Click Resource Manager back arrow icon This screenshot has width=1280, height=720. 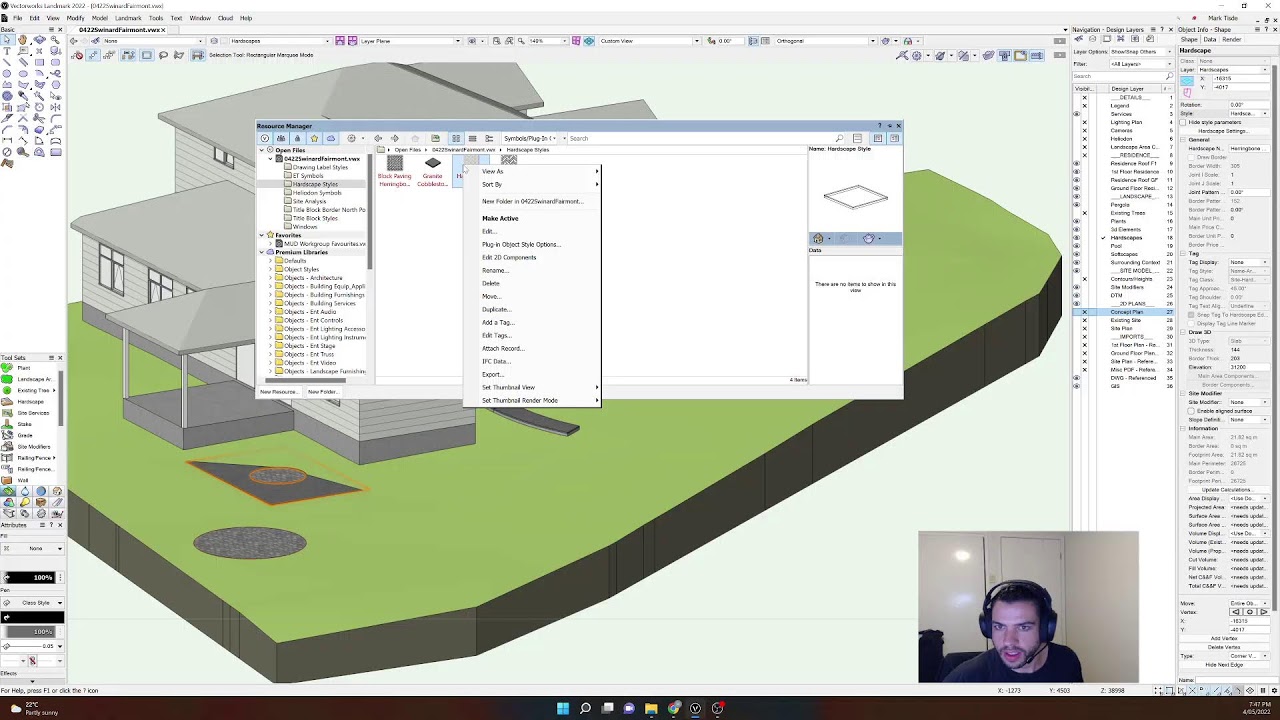(x=378, y=138)
